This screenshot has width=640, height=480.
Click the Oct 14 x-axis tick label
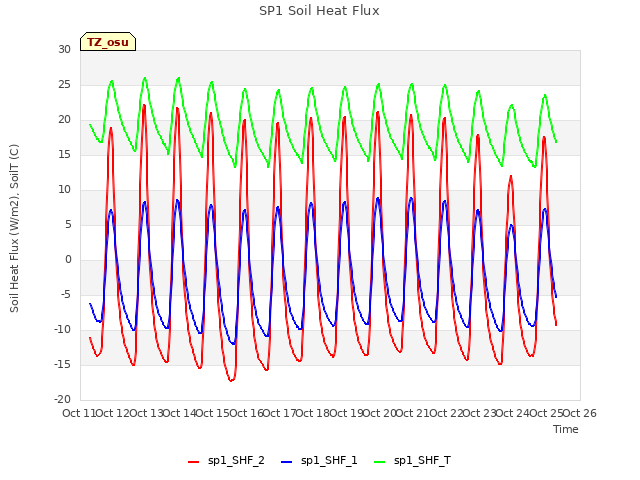pos(179,413)
